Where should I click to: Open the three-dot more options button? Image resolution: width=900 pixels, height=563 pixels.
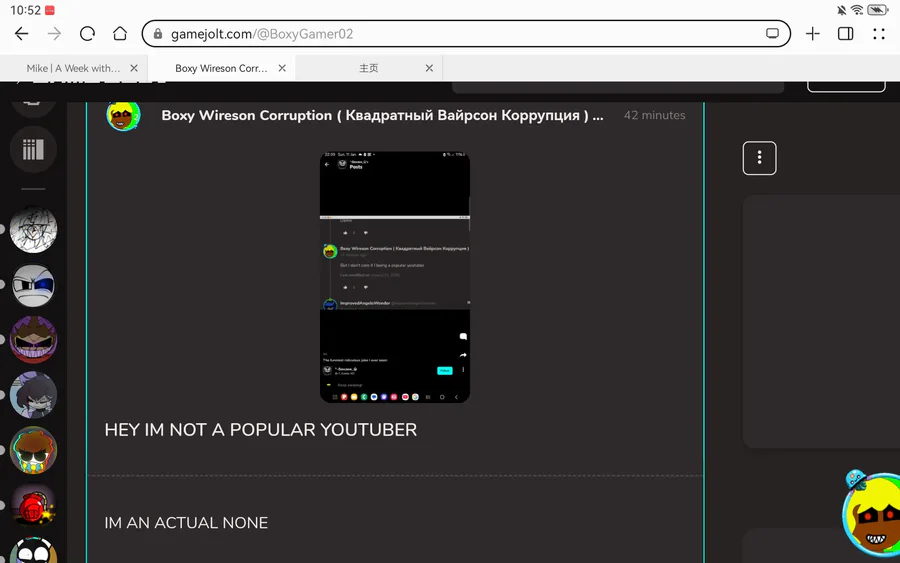[x=759, y=158]
